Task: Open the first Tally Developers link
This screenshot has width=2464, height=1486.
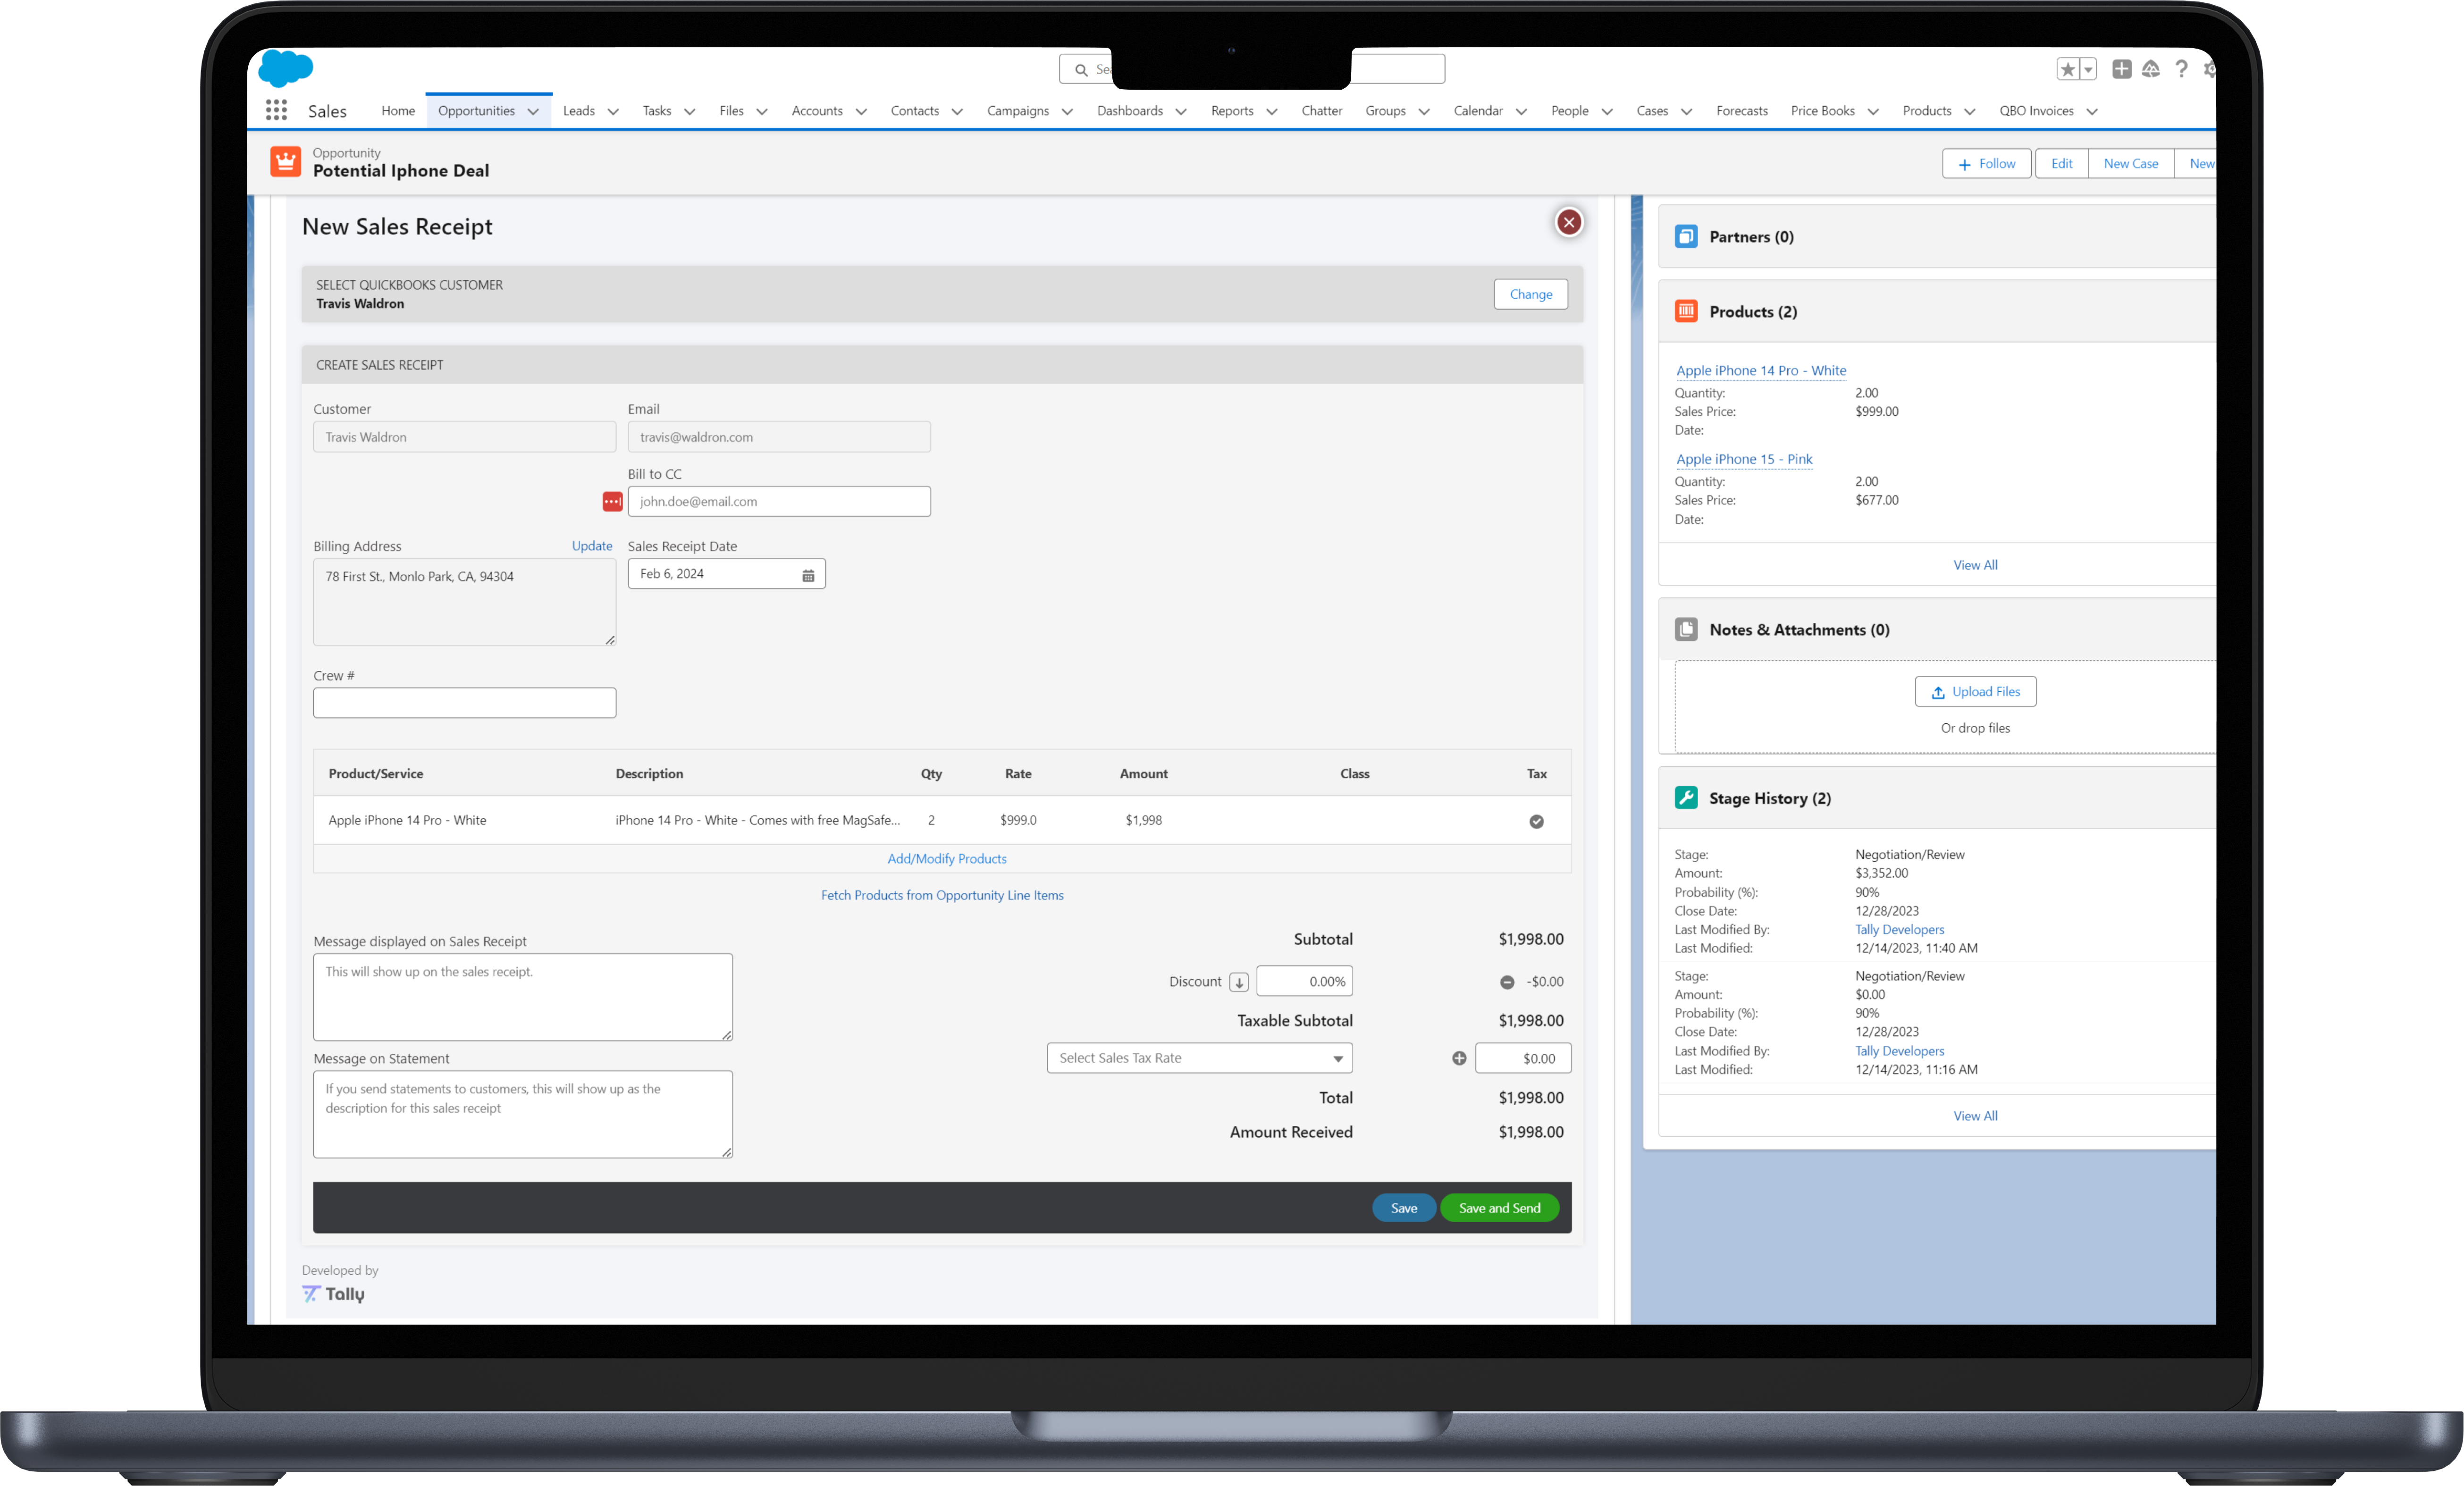Action: point(1900,930)
